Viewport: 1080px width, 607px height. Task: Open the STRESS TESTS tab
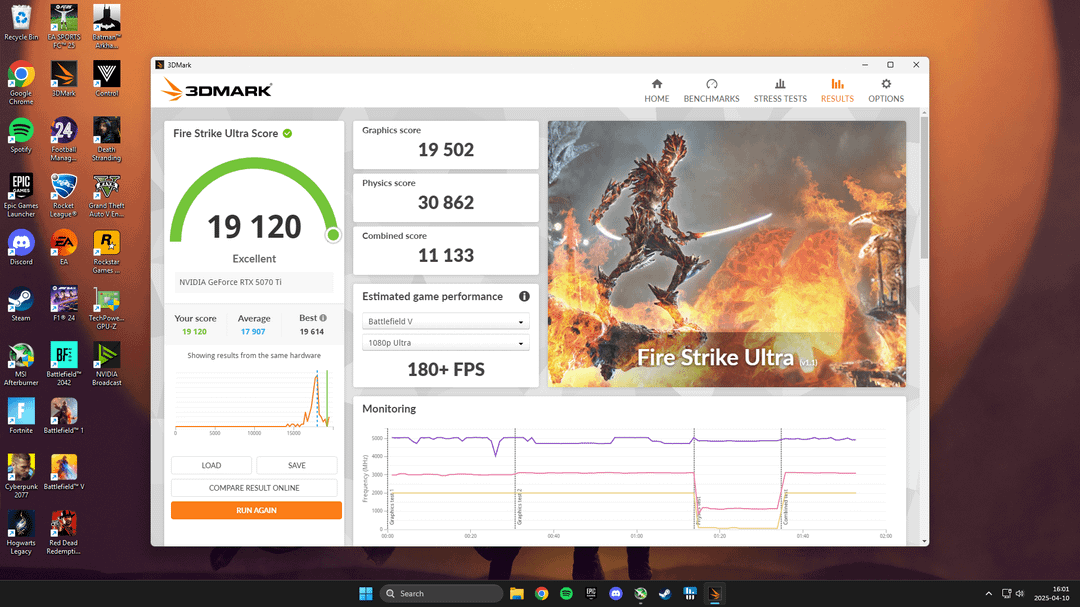point(780,90)
